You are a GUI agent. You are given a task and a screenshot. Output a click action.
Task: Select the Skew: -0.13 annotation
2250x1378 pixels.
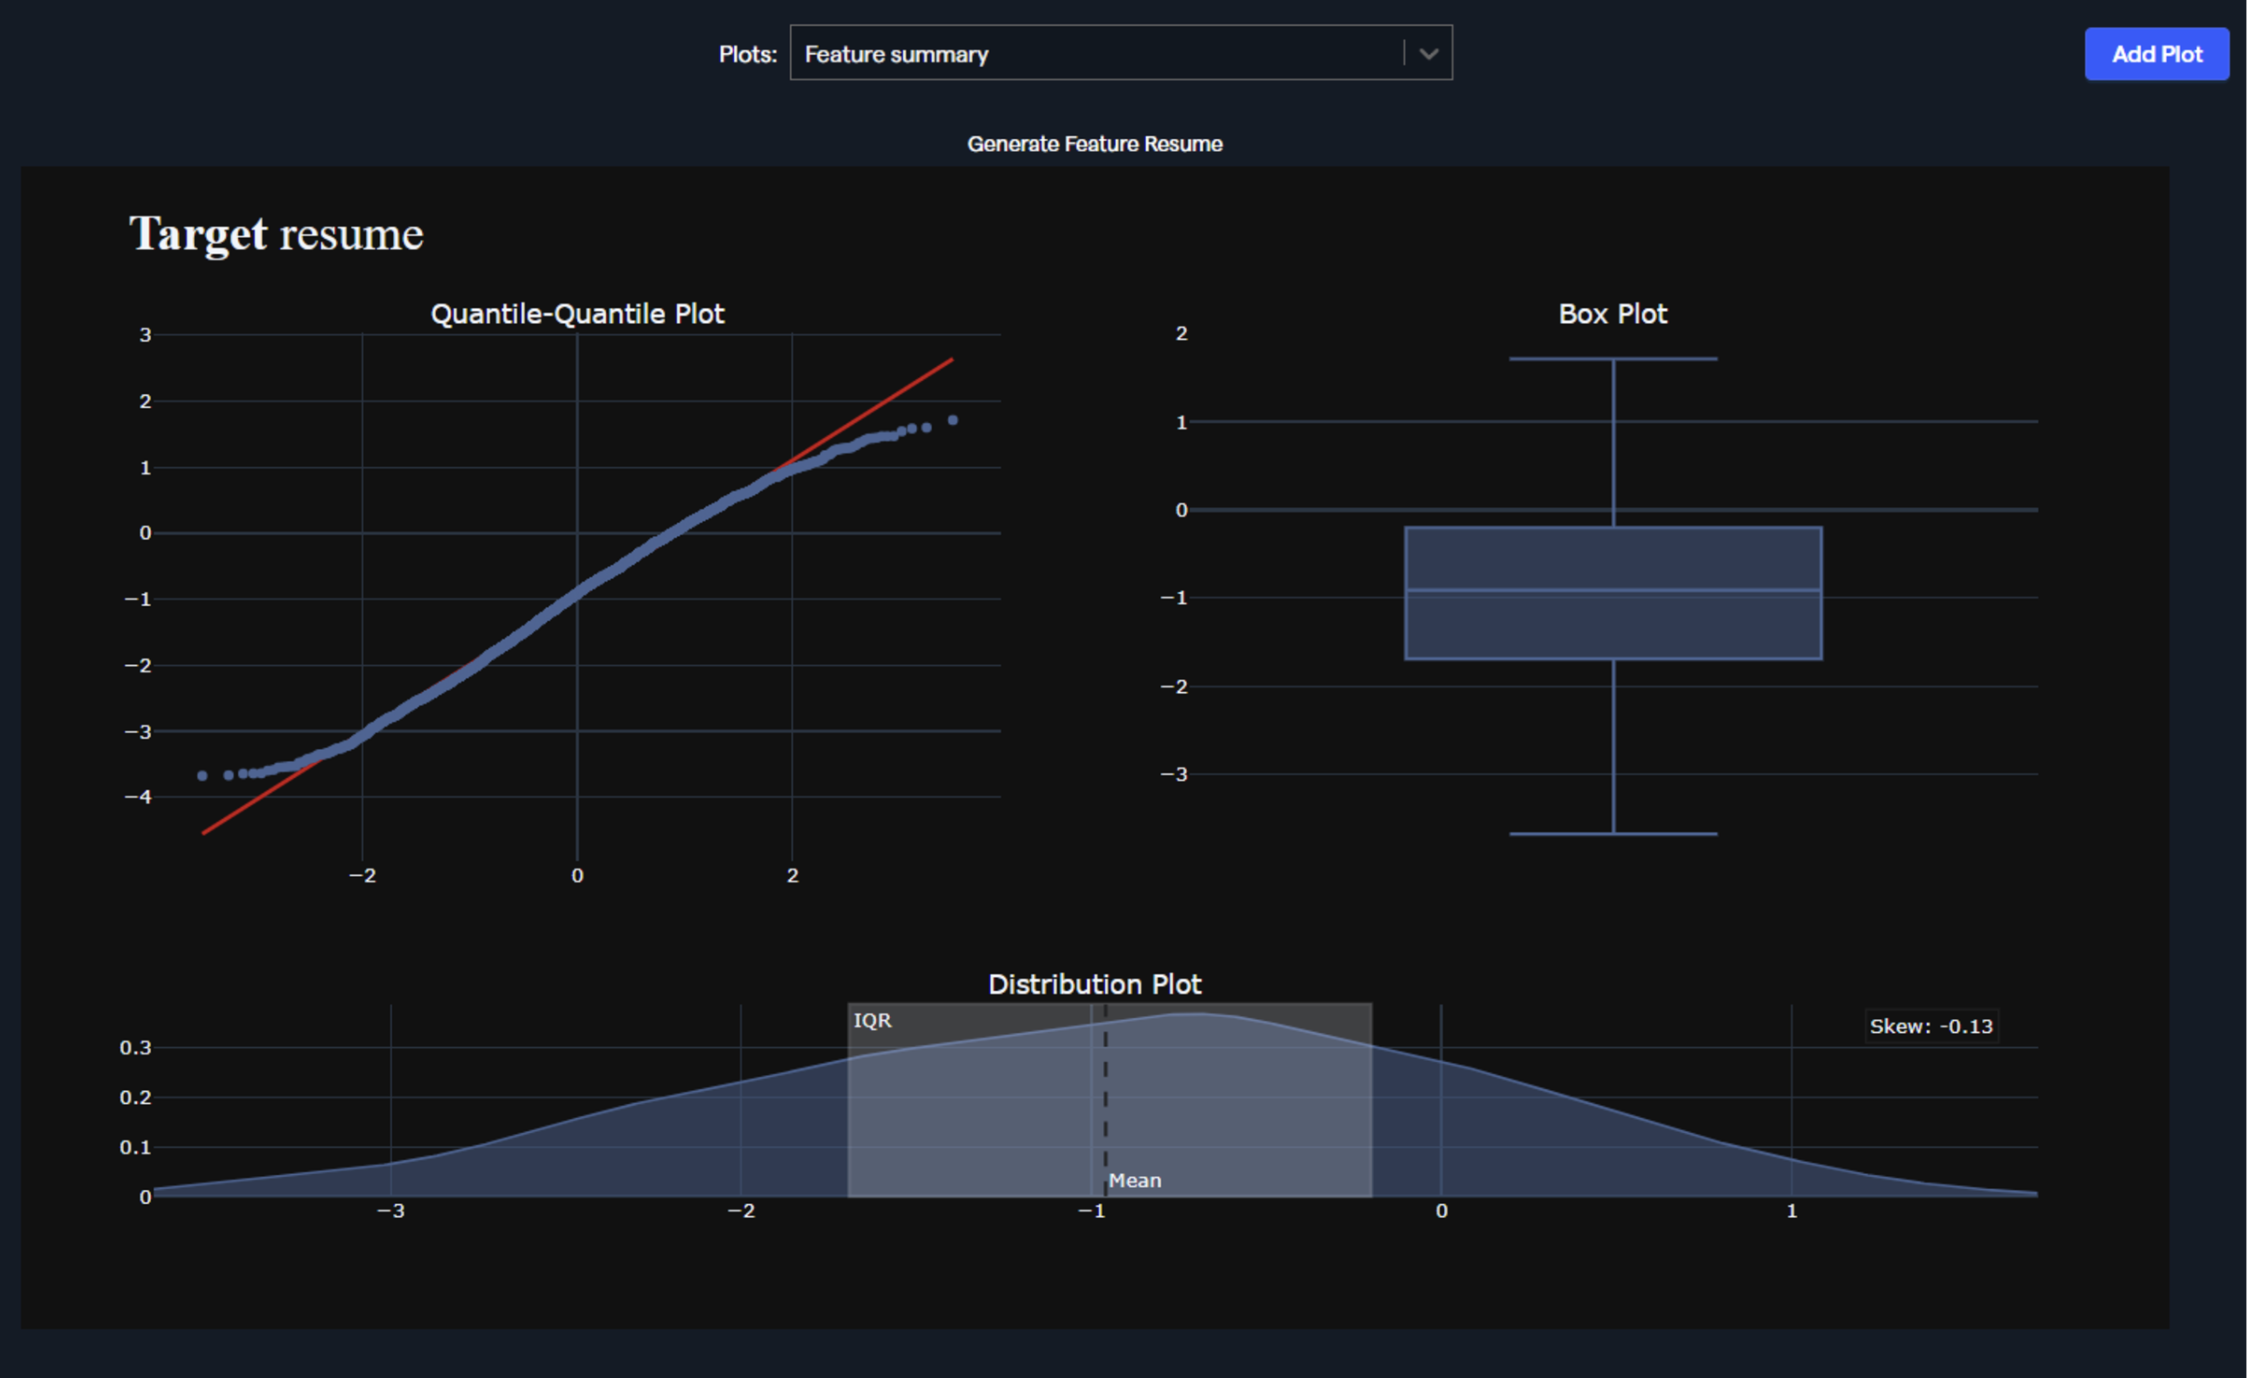(x=1932, y=1026)
